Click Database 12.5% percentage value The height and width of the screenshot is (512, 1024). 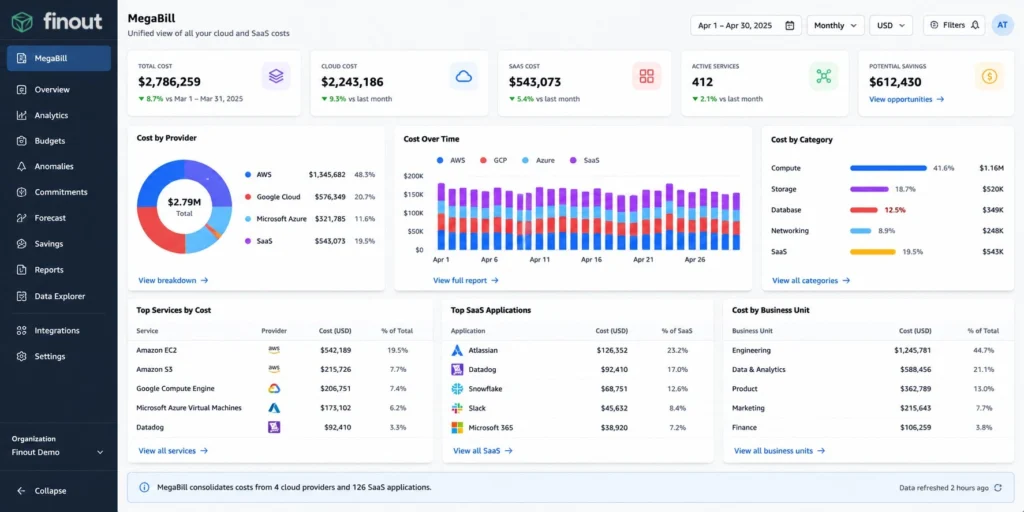[x=895, y=210]
